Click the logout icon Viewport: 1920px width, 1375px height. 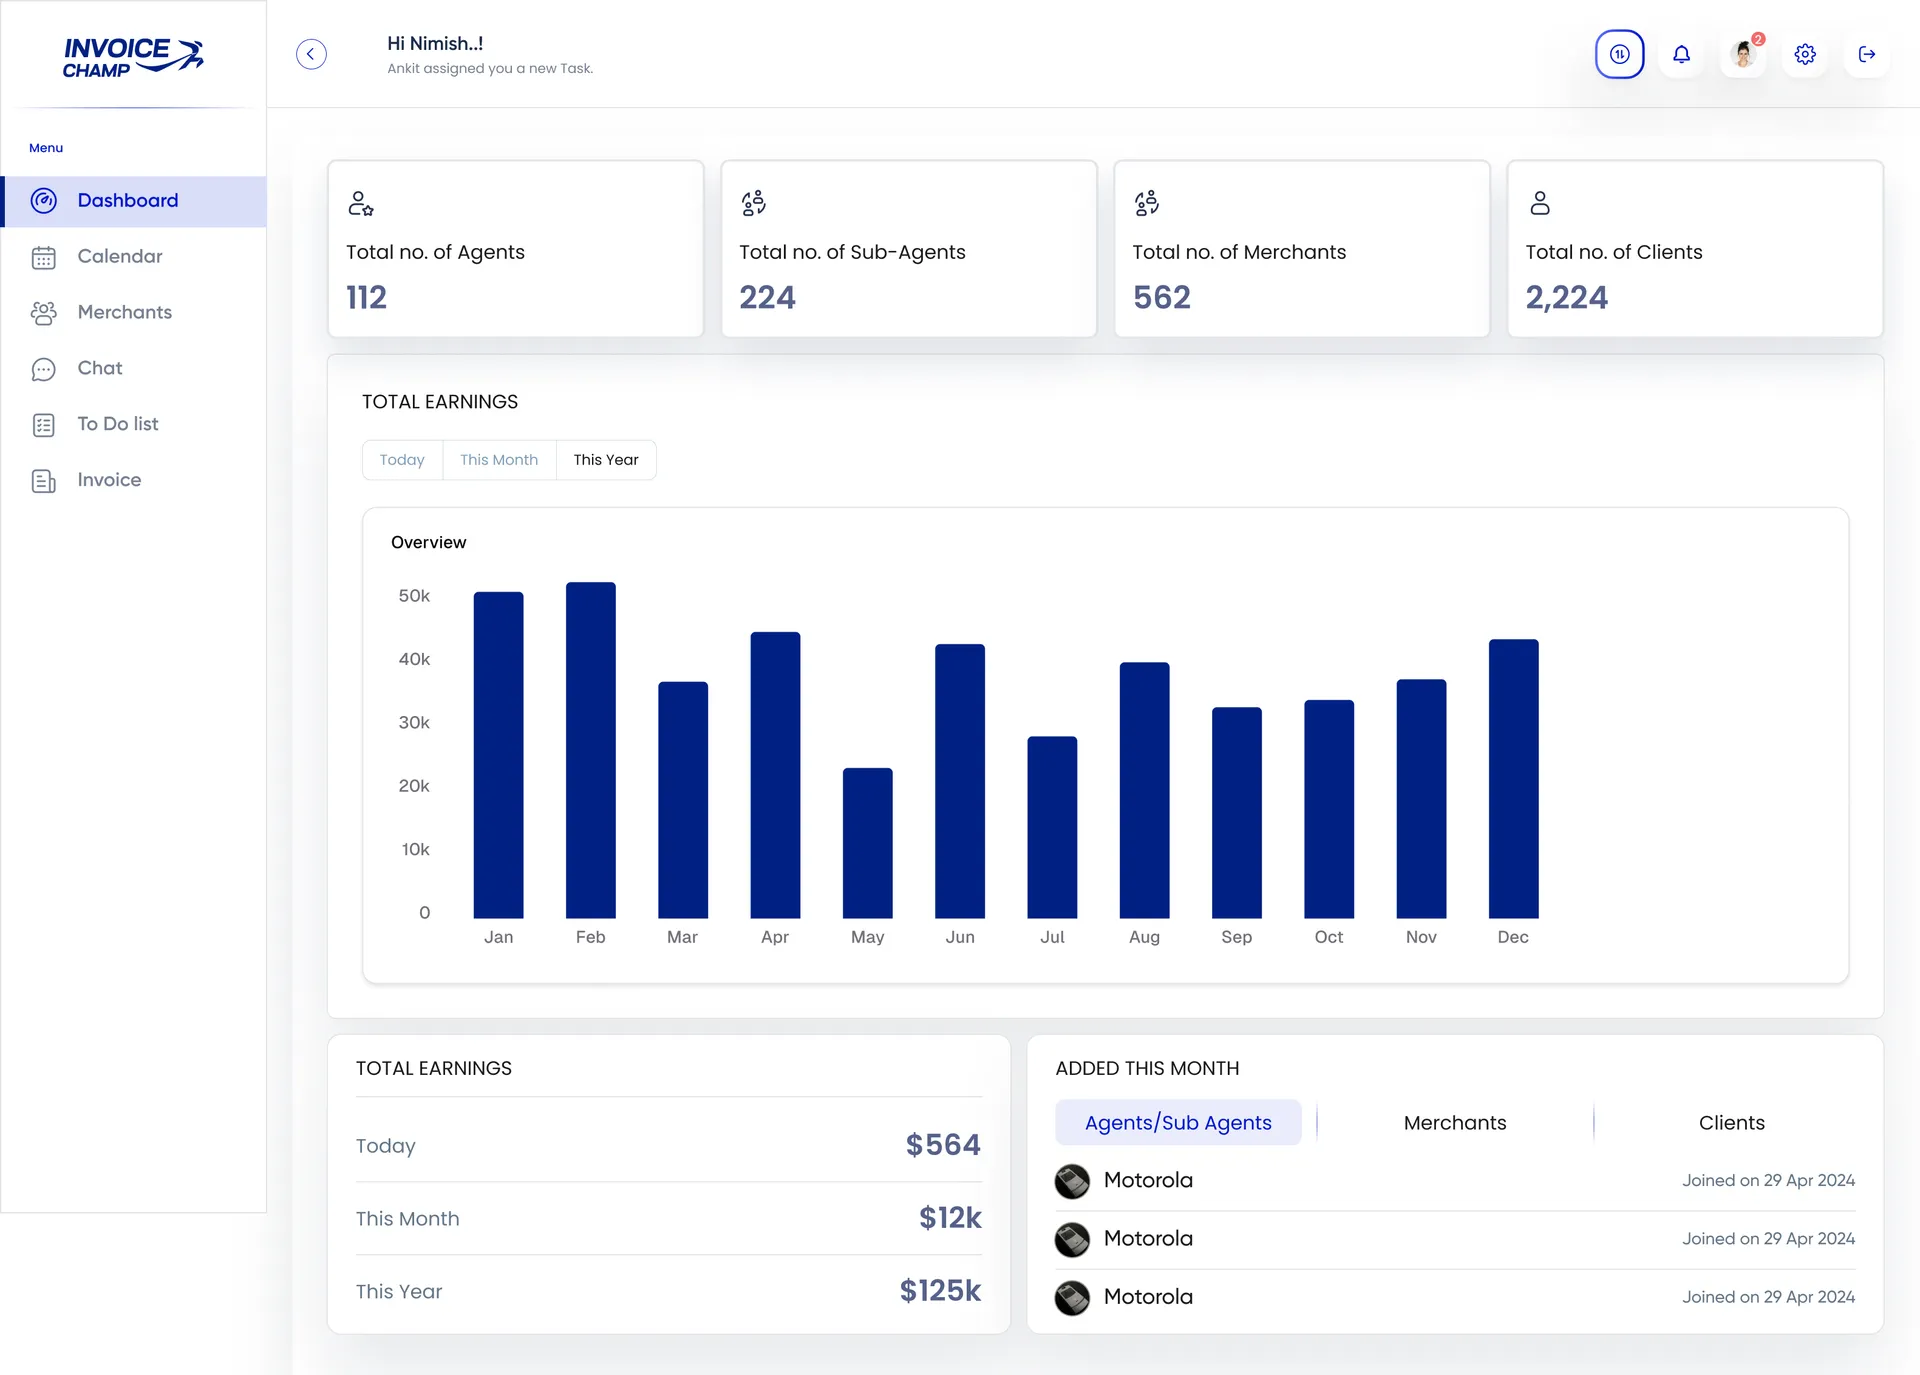click(x=1866, y=54)
